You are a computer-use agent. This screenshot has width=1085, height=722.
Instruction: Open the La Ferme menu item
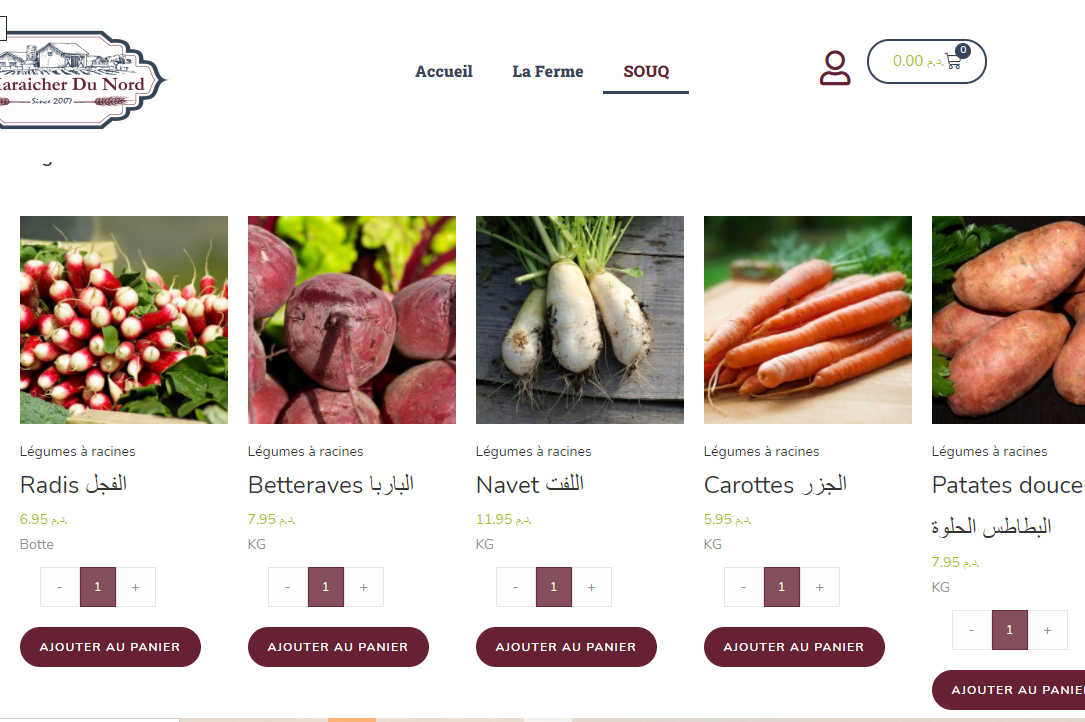pyautogui.click(x=547, y=71)
